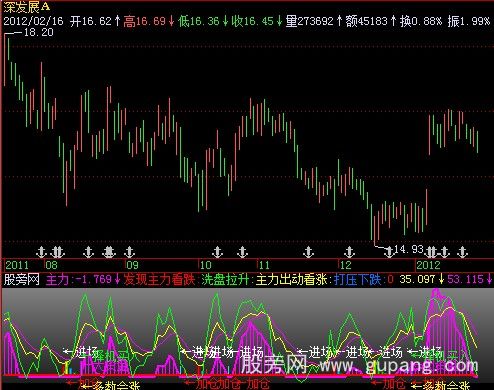Click the close price 收16.45 value
The image size is (494, 390).
pos(257,21)
